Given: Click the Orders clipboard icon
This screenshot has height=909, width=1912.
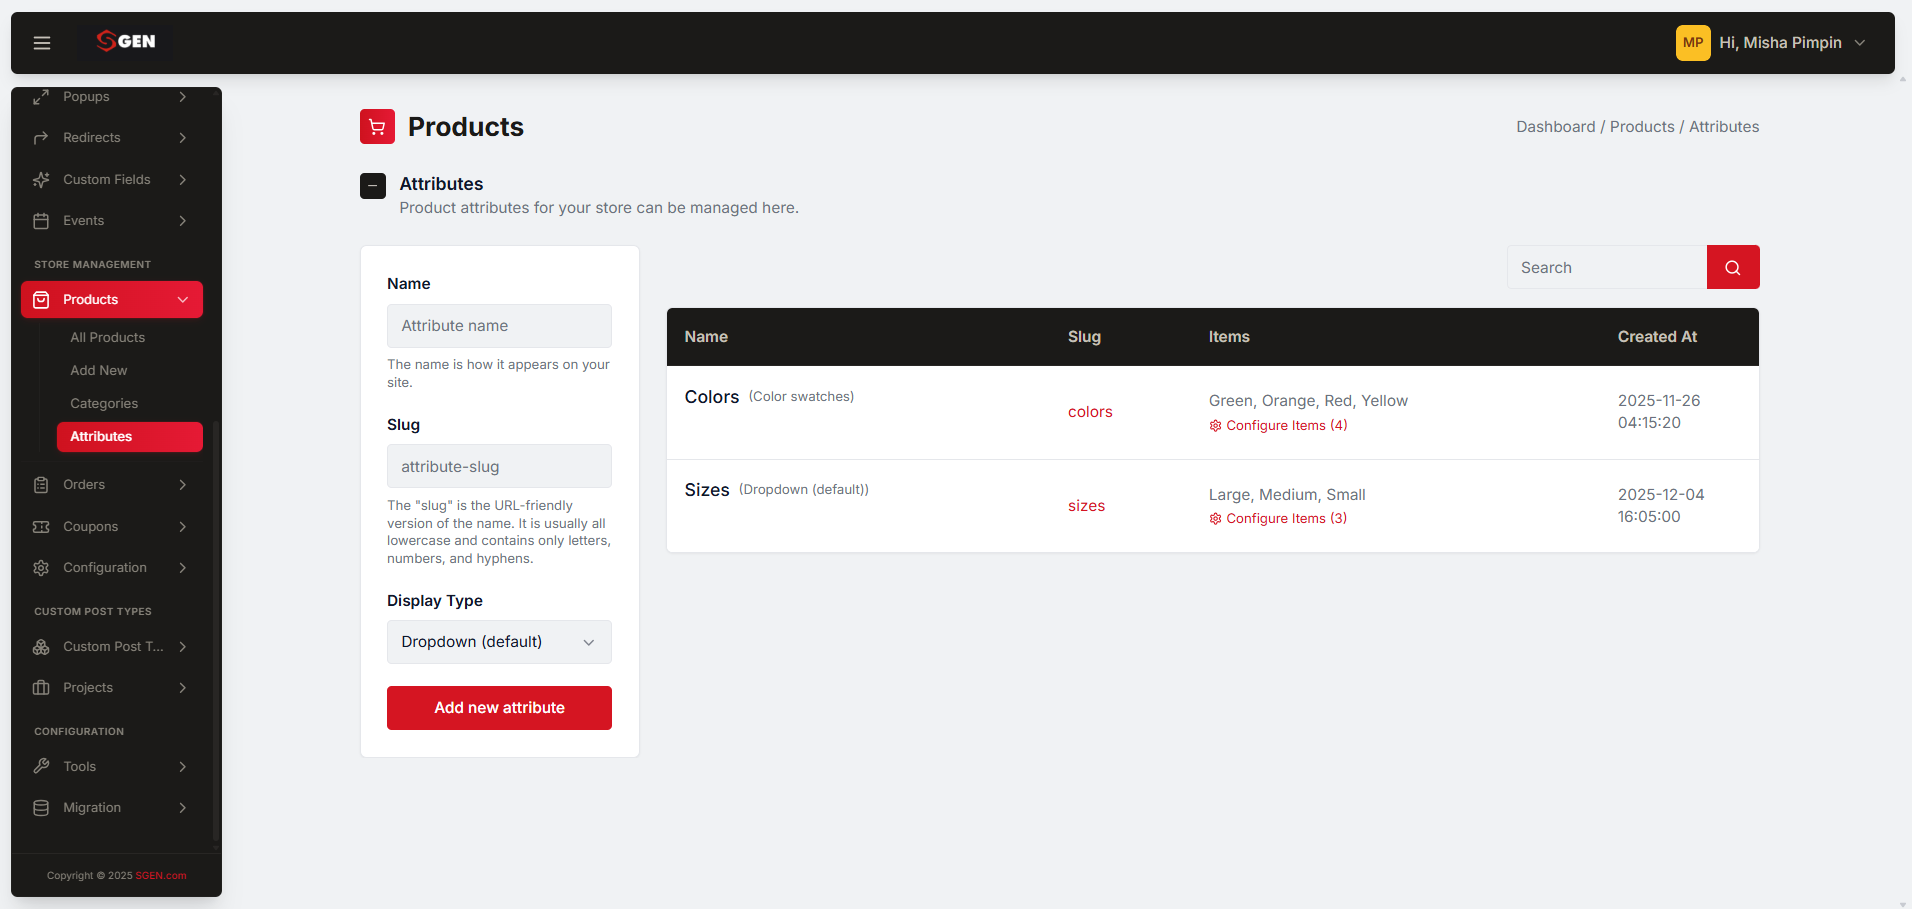Looking at the screenshot, I should [41, 485].
